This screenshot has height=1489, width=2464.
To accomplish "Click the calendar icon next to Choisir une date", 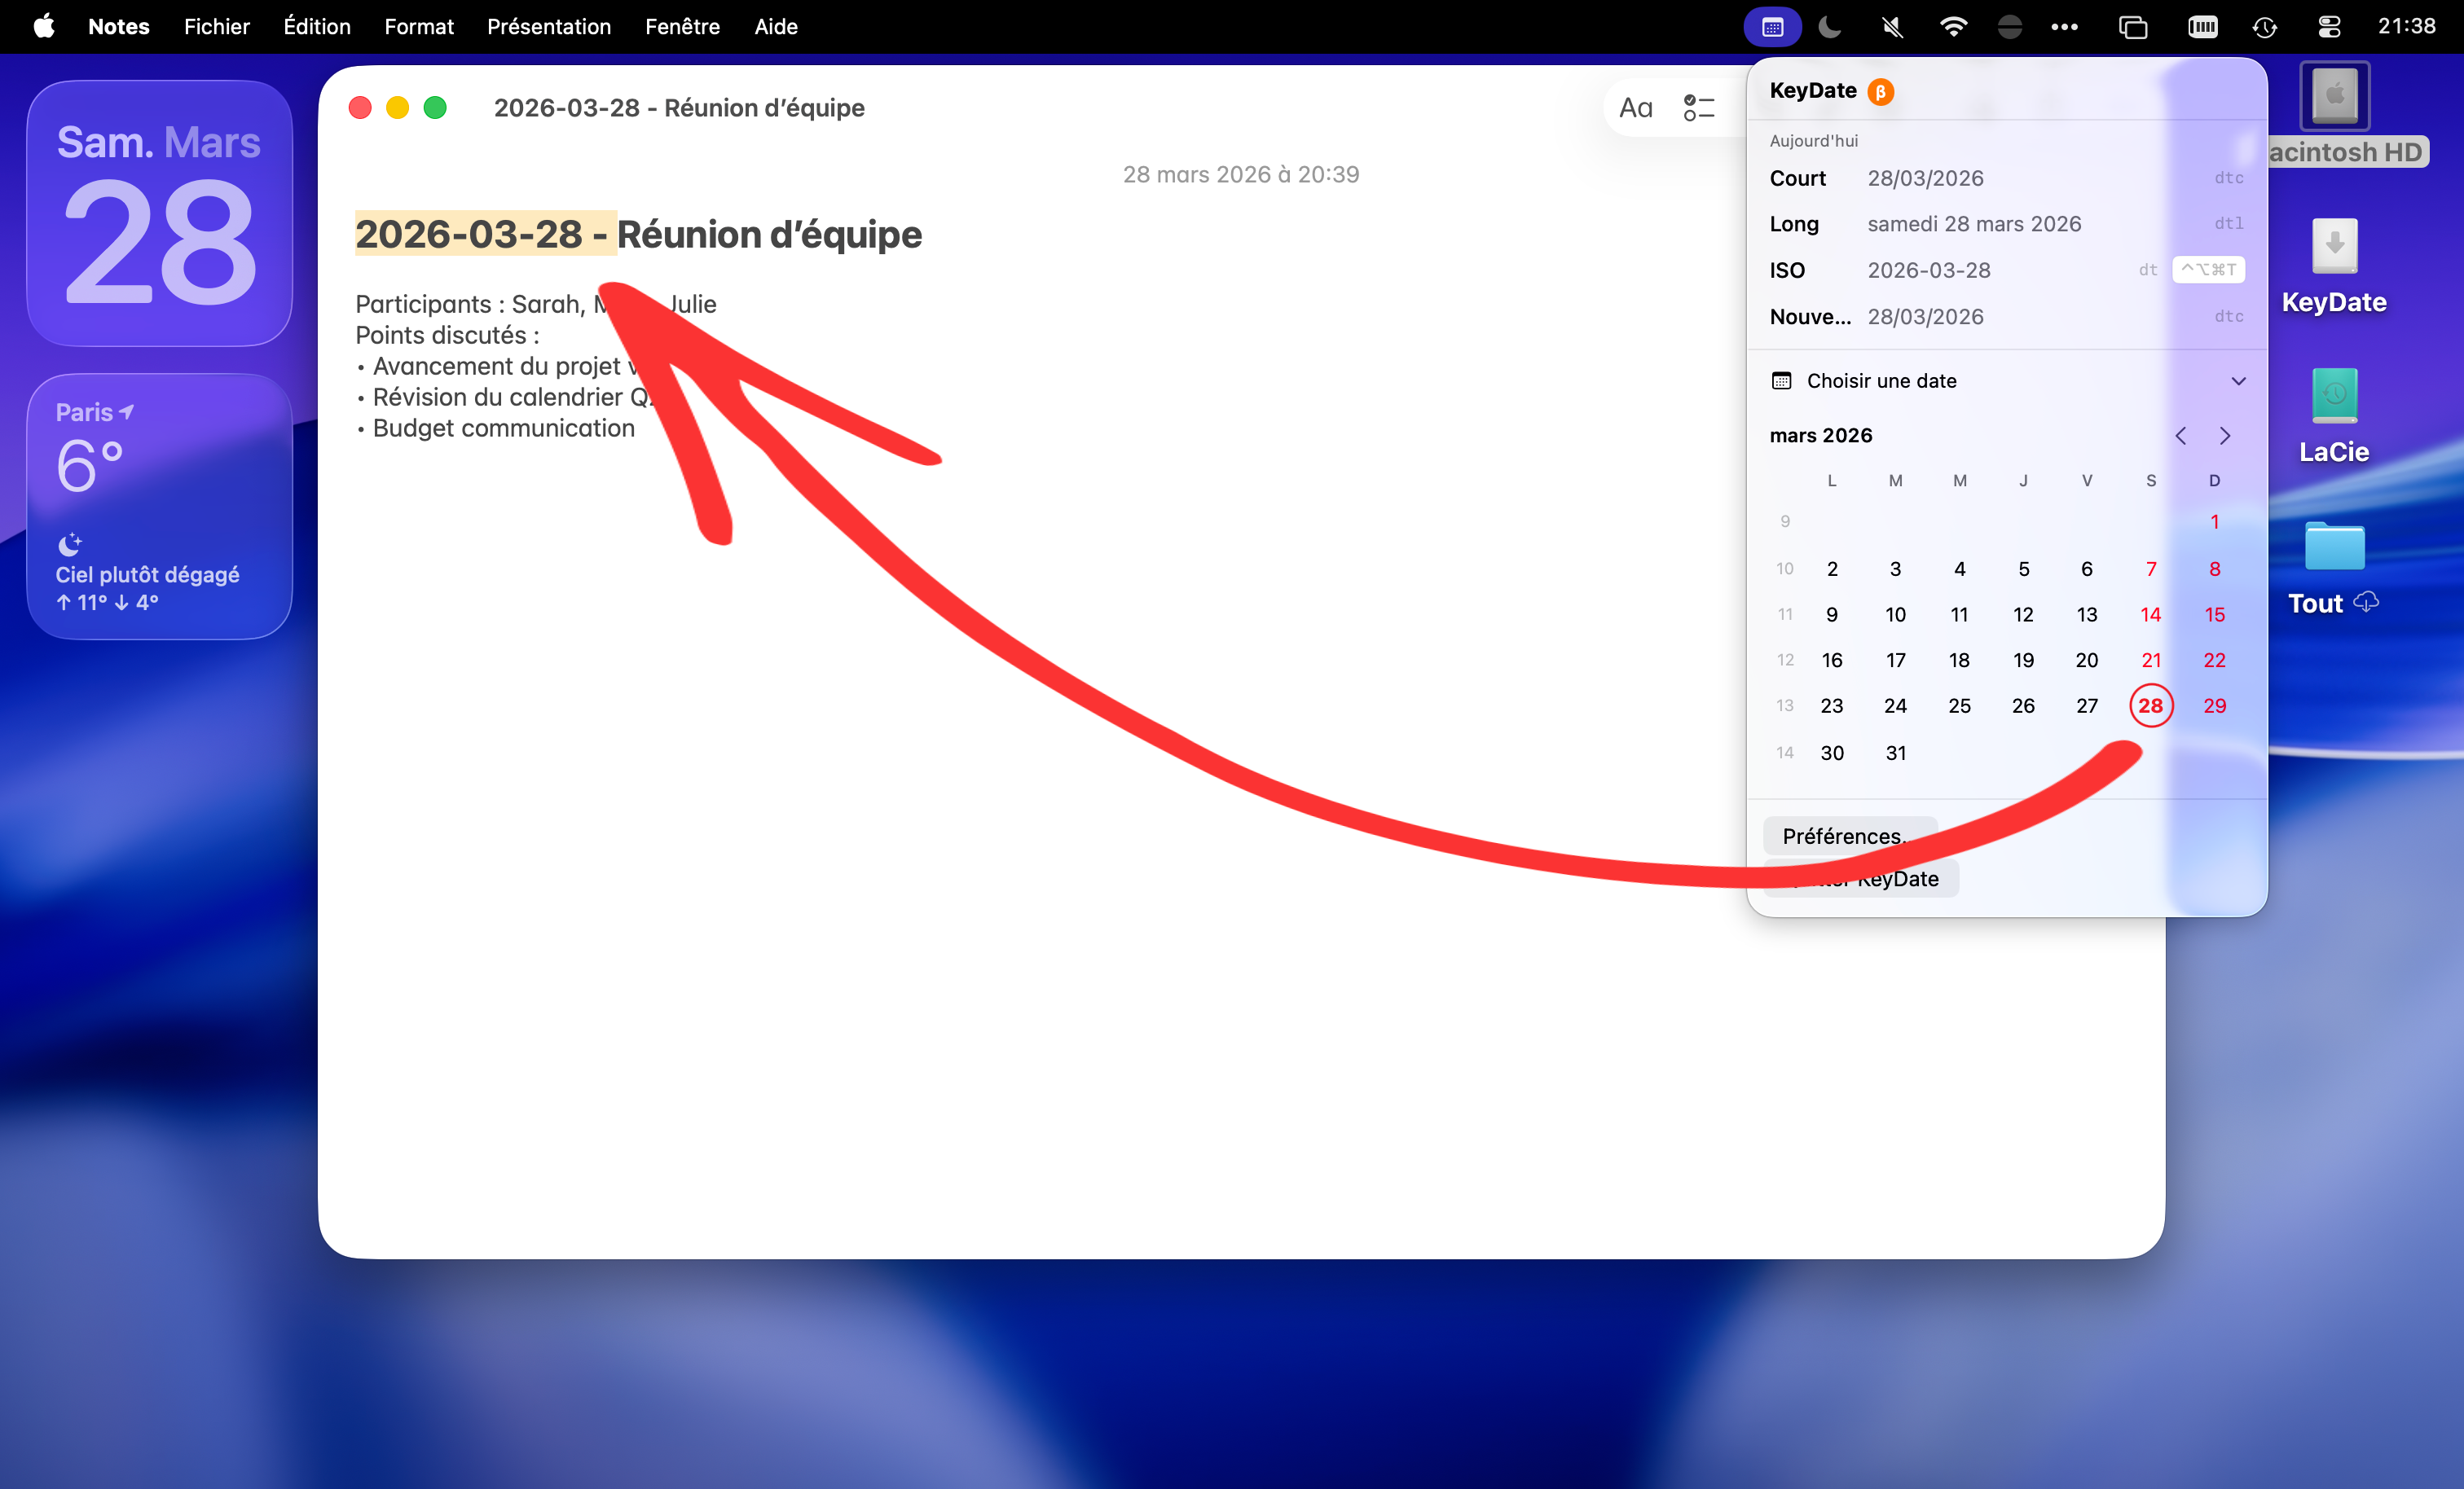I will pos(1782,380).
